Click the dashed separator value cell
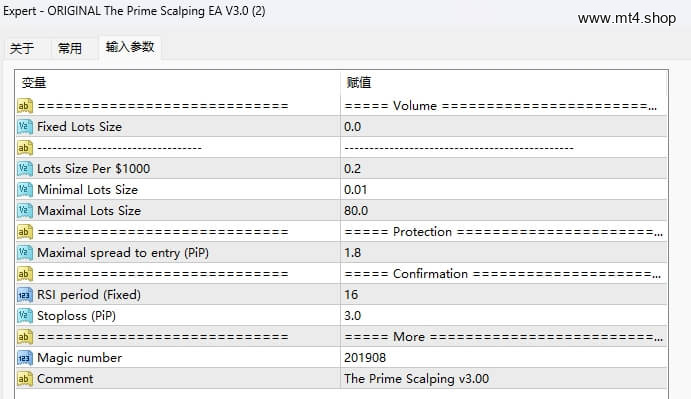 503,148
